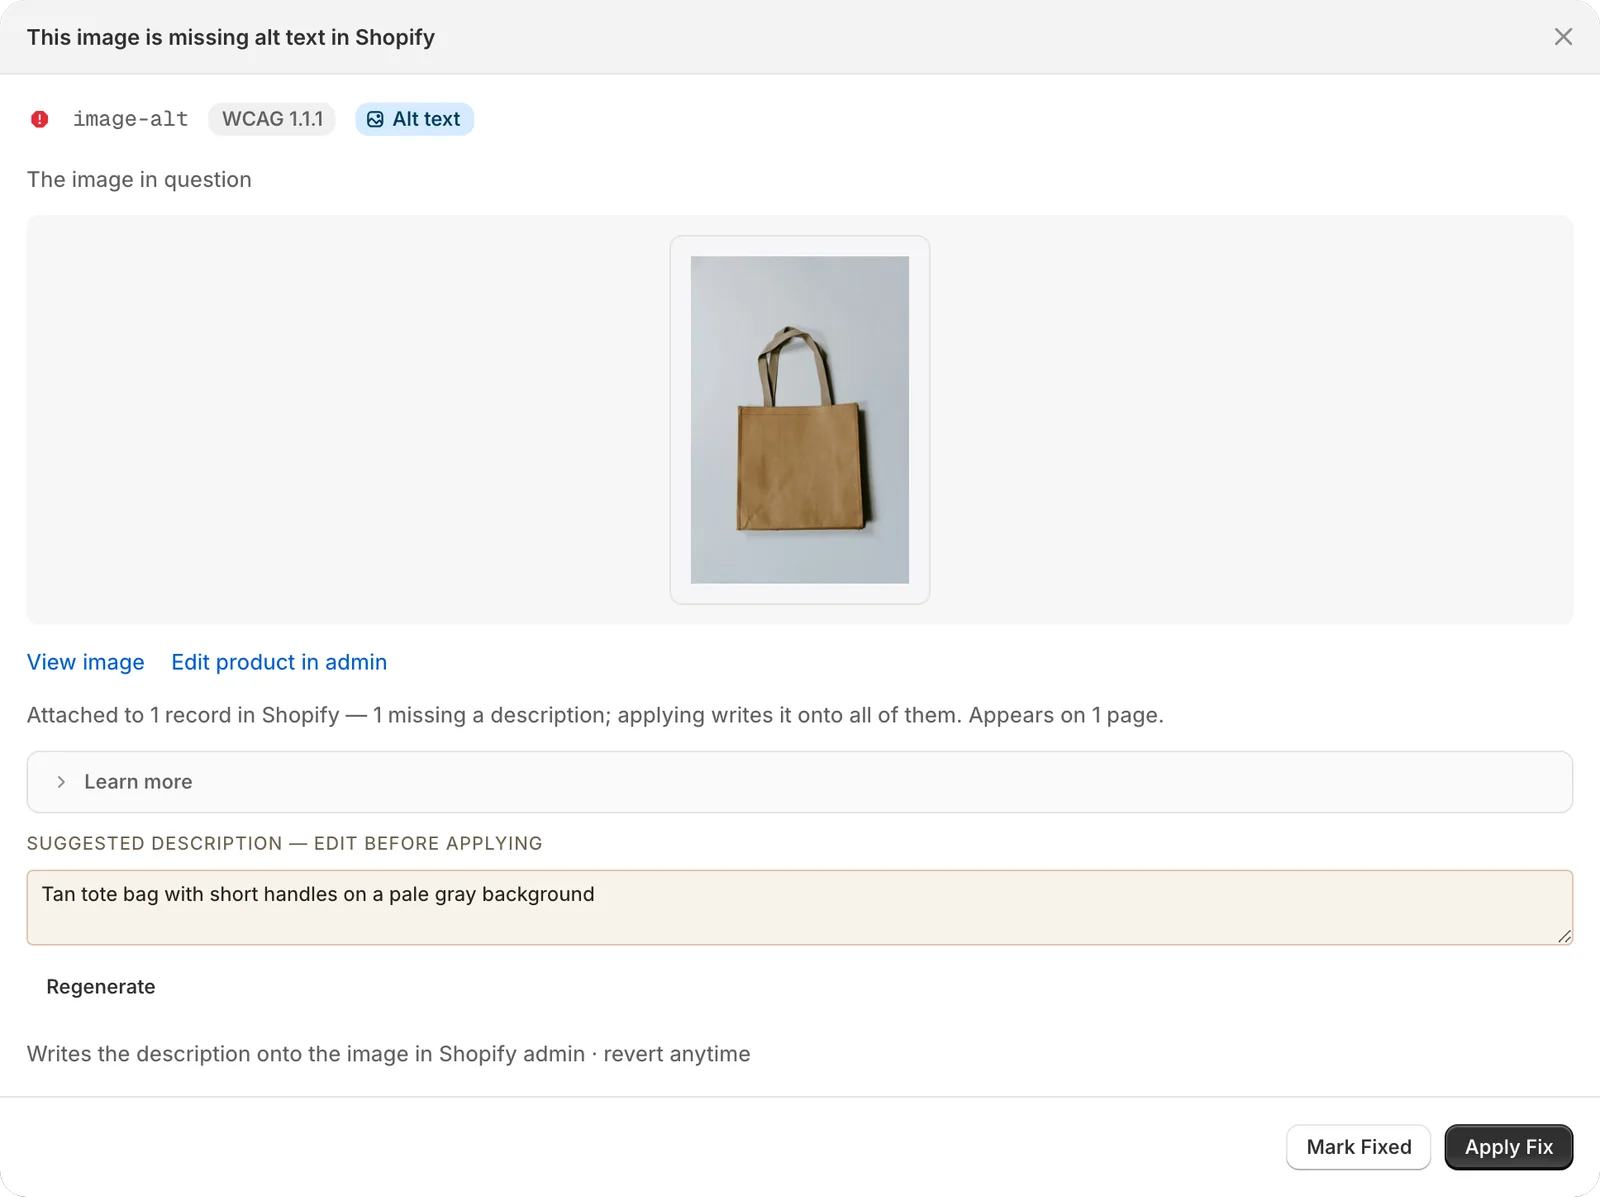
Task: Apply the alt text fix
Action: pyautogui.click(x=1509, y=1147)
